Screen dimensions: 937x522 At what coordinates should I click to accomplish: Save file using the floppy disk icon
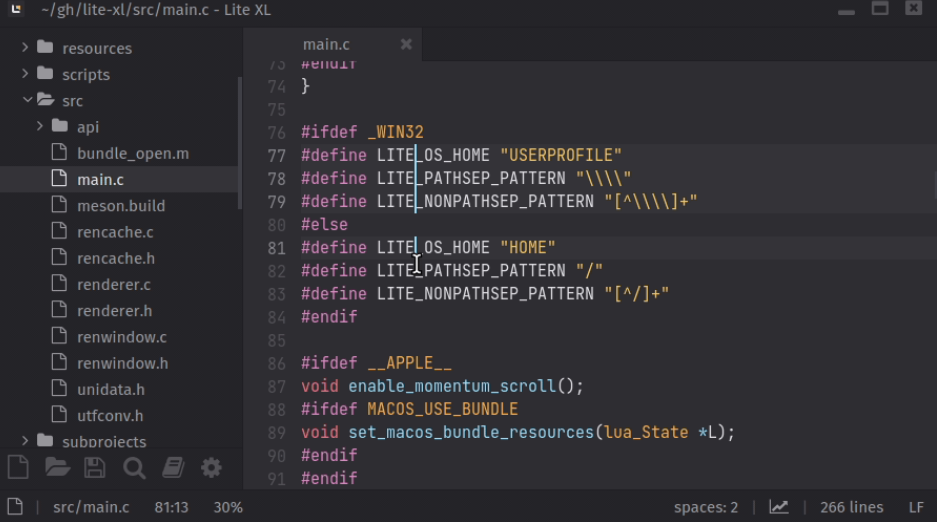pos(94,468)
